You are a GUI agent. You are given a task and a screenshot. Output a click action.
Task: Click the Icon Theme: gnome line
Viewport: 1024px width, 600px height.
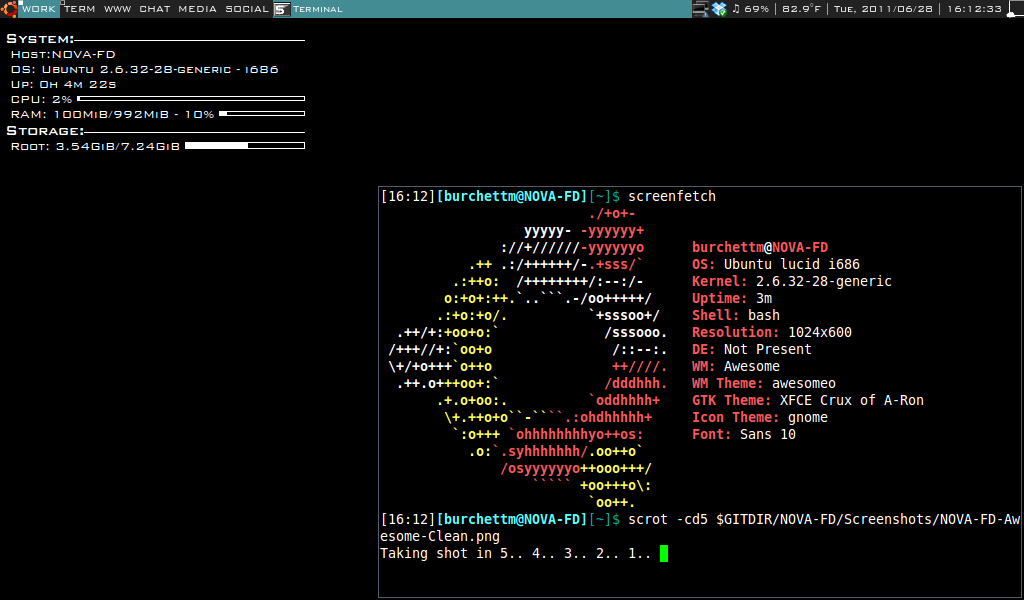(760, 417)
